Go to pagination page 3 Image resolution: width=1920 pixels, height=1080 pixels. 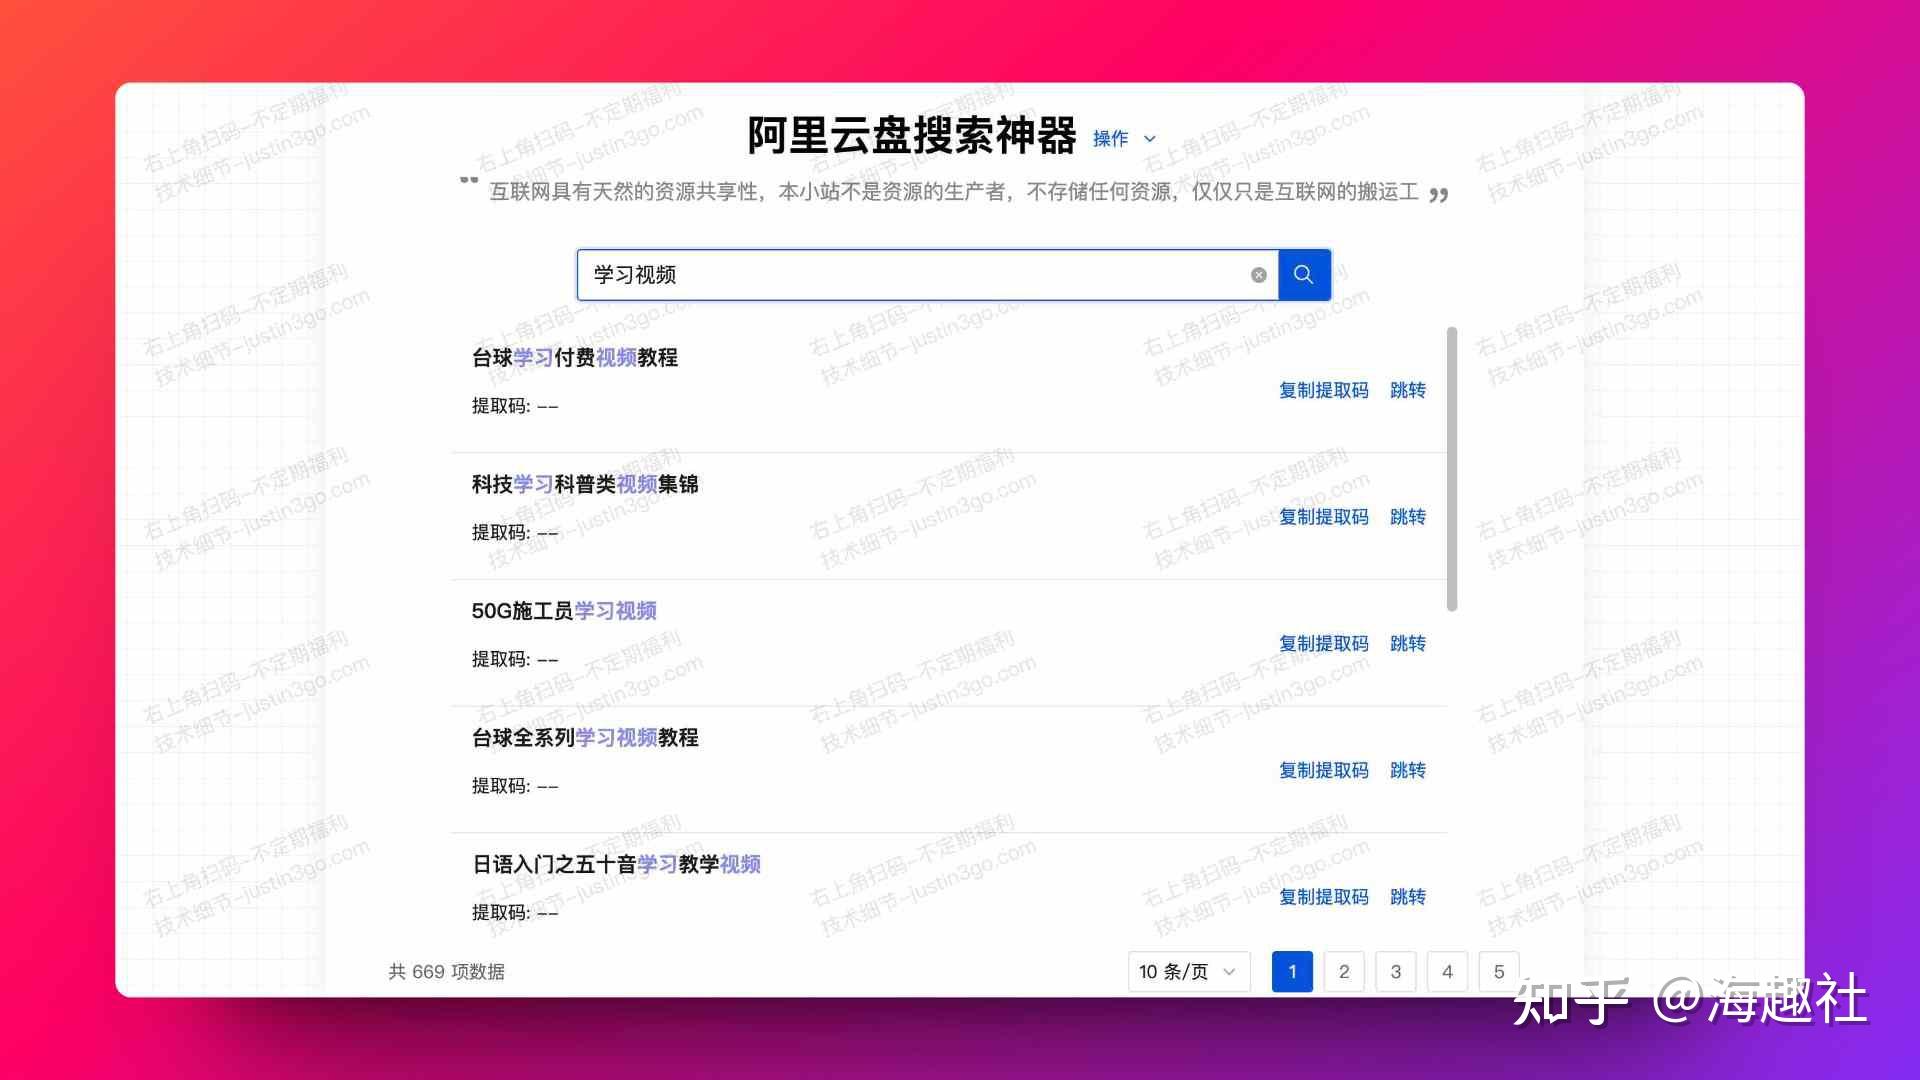tap(1396, 972)
